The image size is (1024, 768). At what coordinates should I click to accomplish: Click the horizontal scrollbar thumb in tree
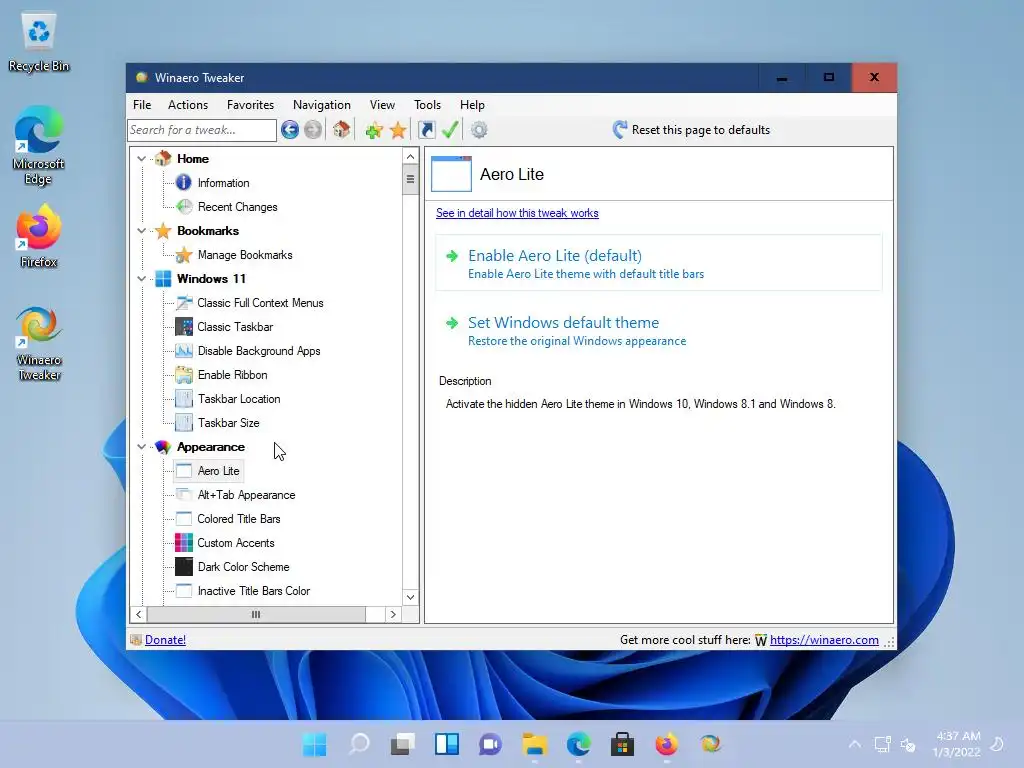(x=256, y=615)
